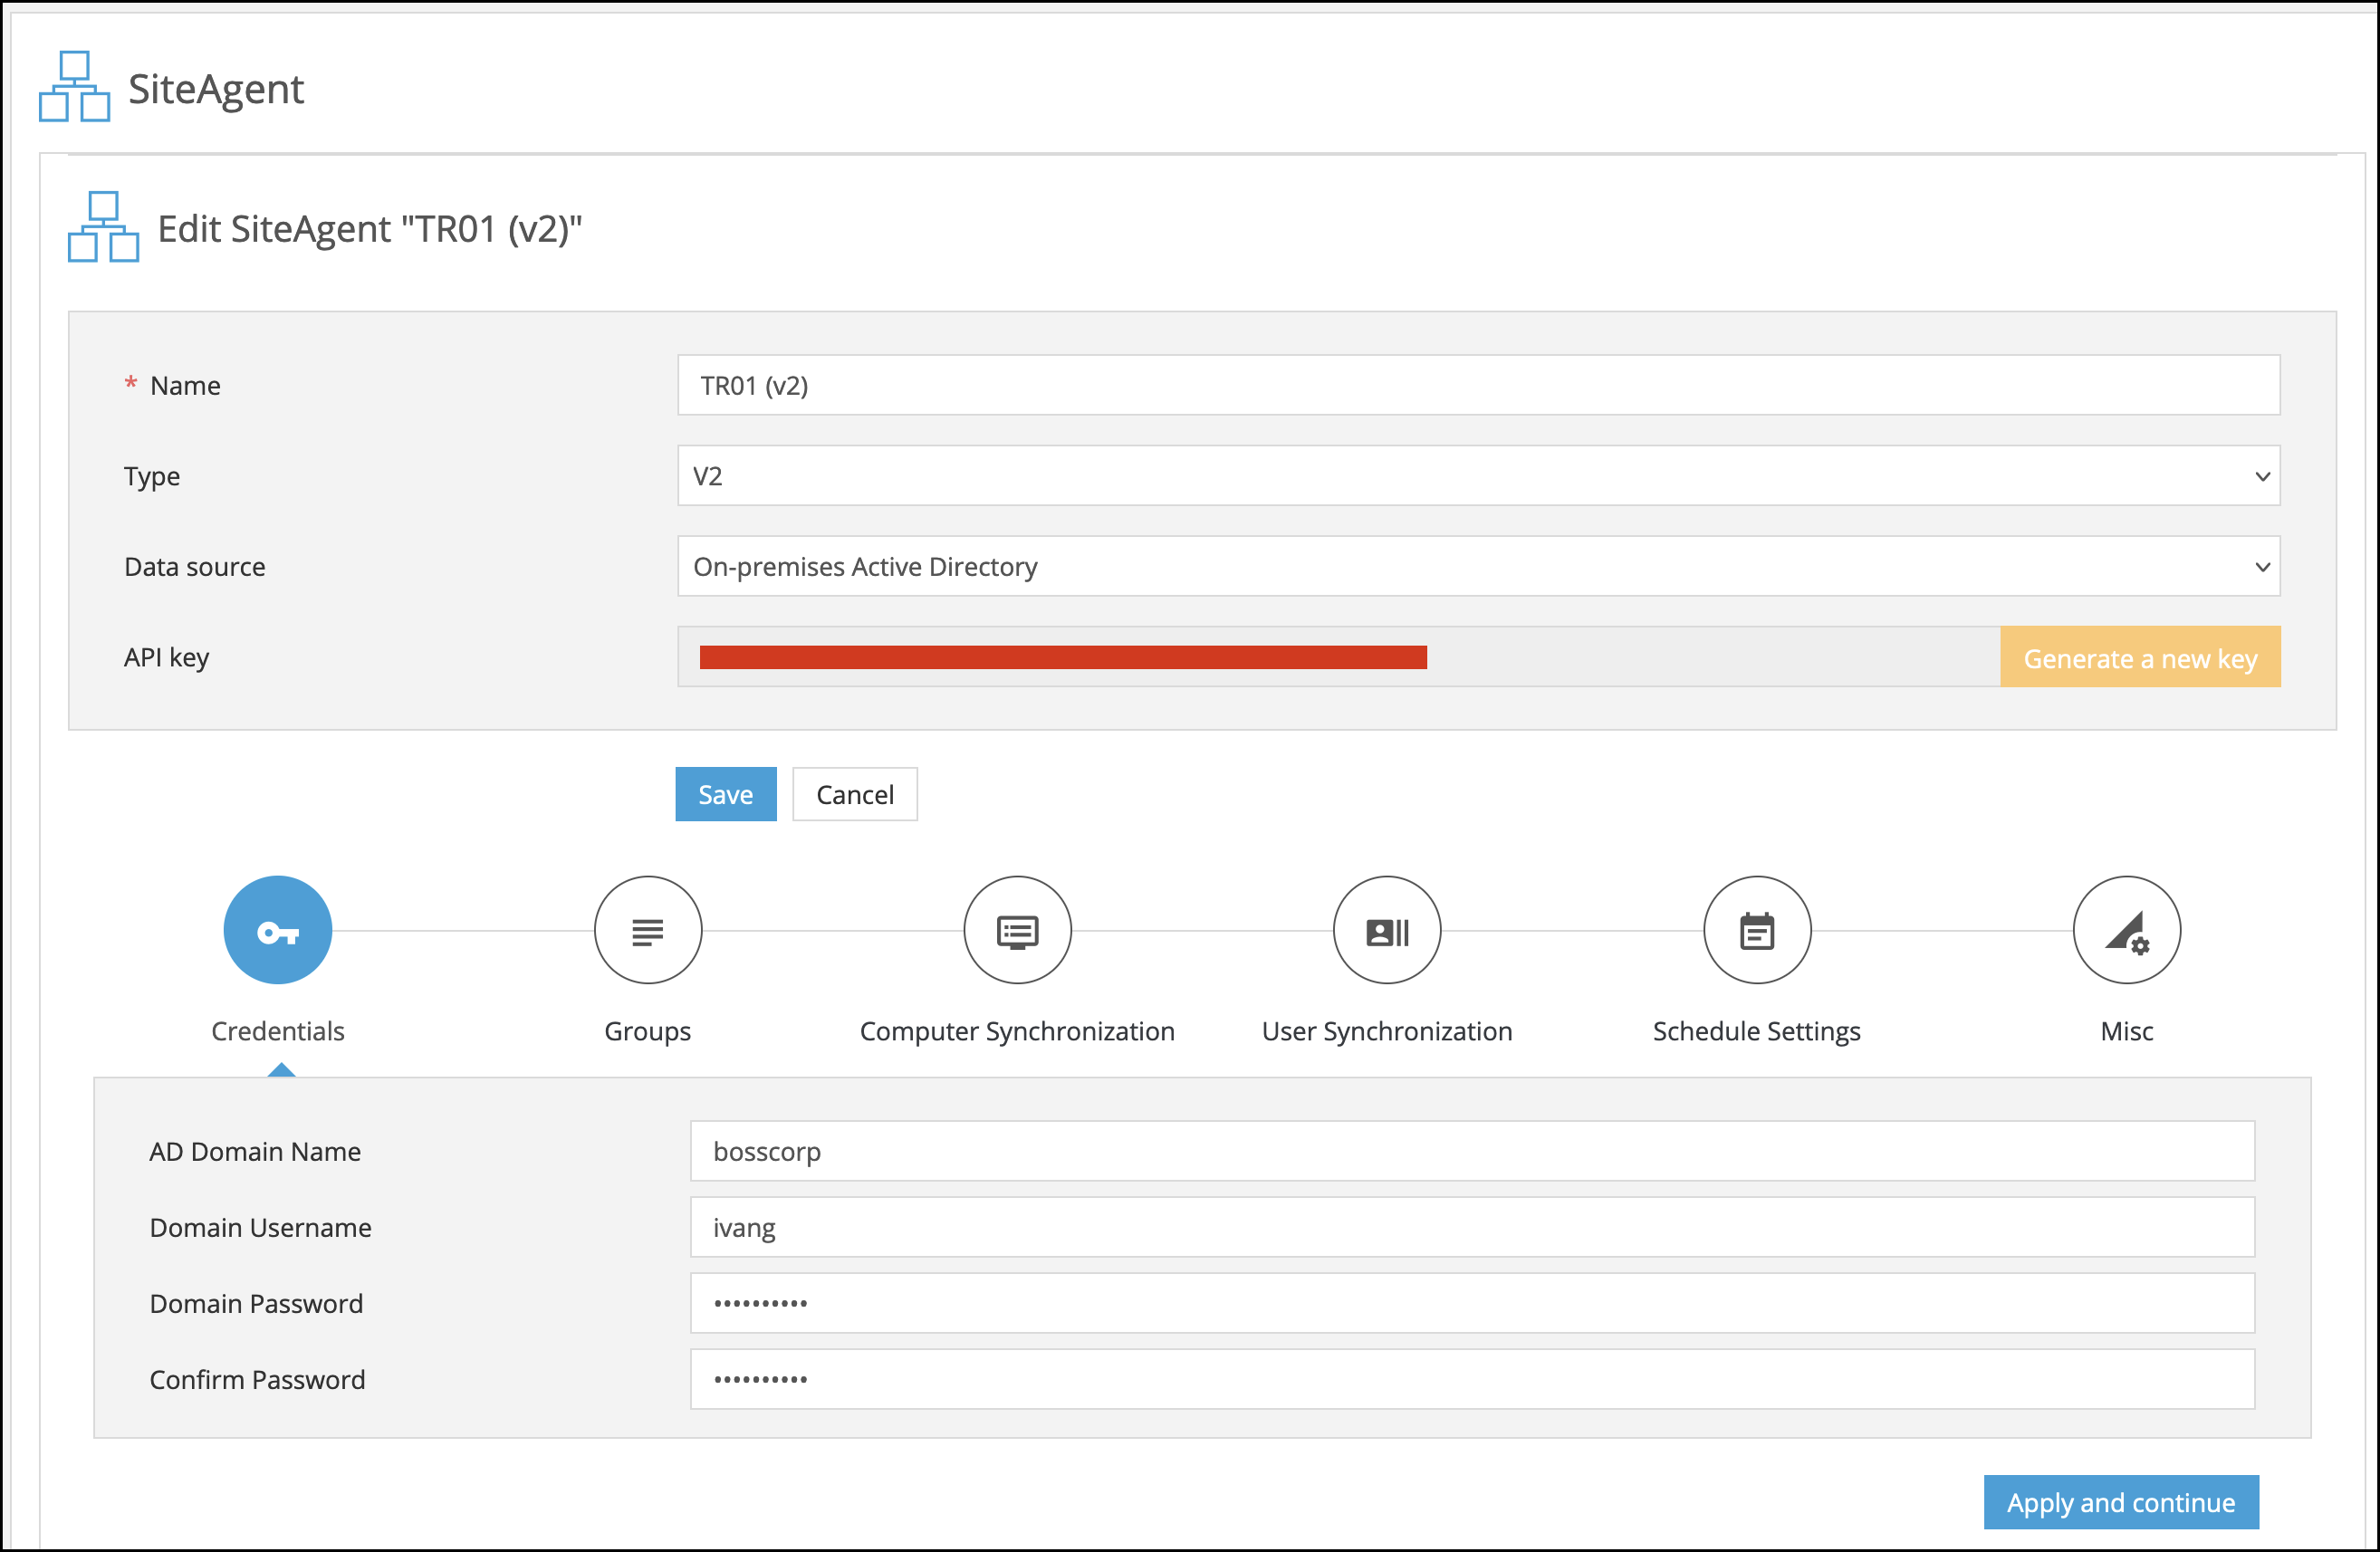Click the Cancel button
Image resolution: width=2380 pixels, height=1552 pixels.
coord(851,792)
